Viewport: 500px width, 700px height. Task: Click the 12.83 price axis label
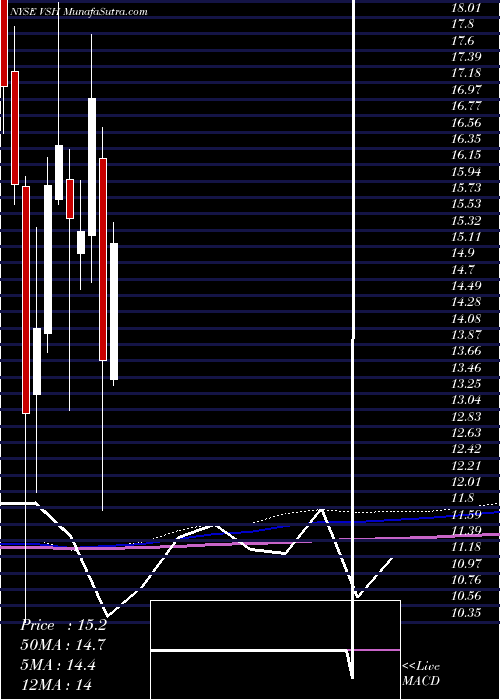465,416
